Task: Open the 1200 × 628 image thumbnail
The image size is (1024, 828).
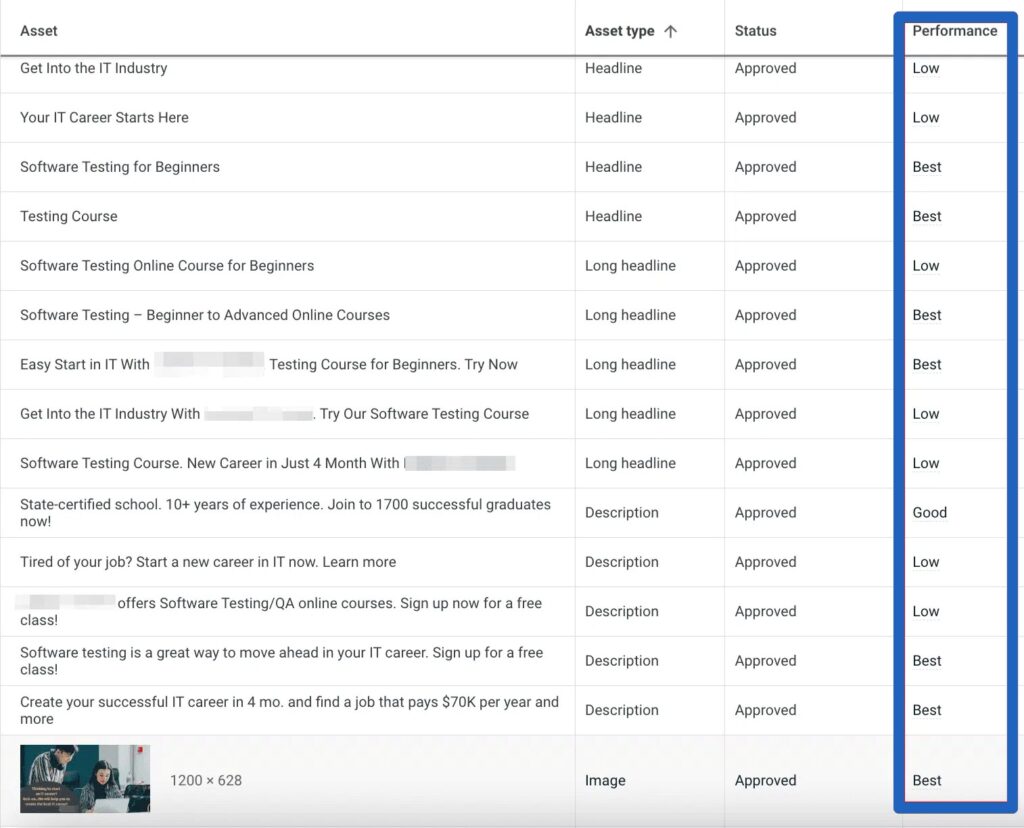Action: pos(85,779)
